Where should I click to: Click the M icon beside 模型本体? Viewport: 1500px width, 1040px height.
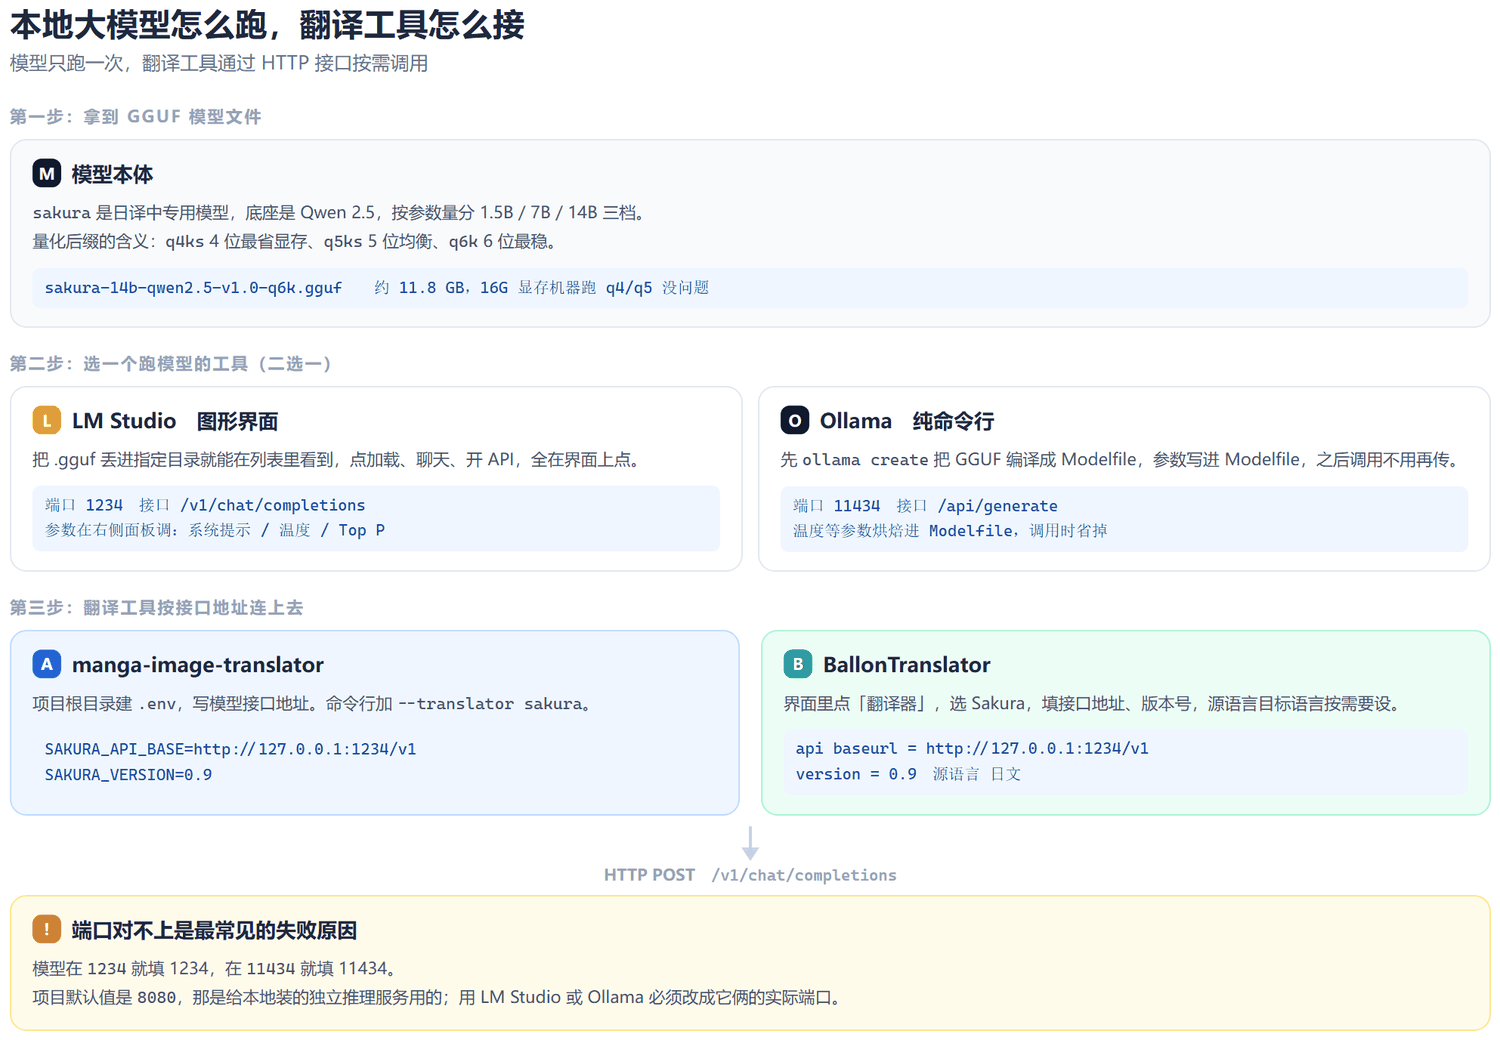click(47, 173)
